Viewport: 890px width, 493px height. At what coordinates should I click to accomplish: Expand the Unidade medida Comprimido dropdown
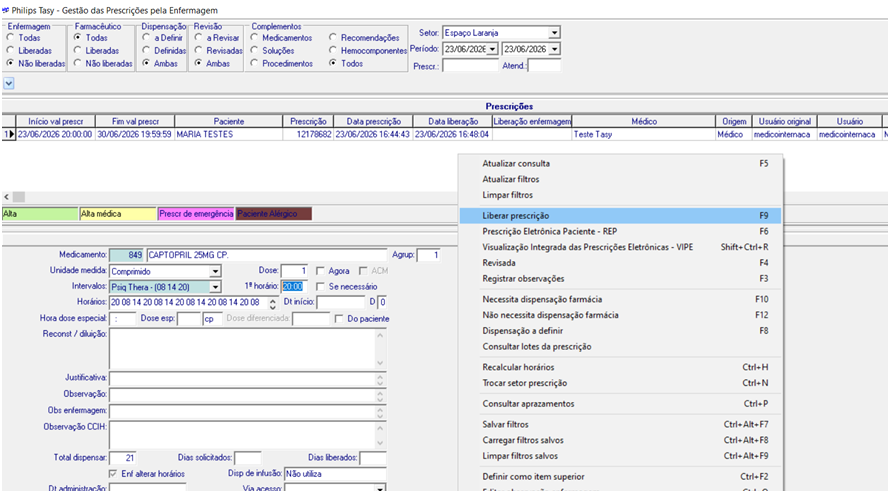pos(215,271)
